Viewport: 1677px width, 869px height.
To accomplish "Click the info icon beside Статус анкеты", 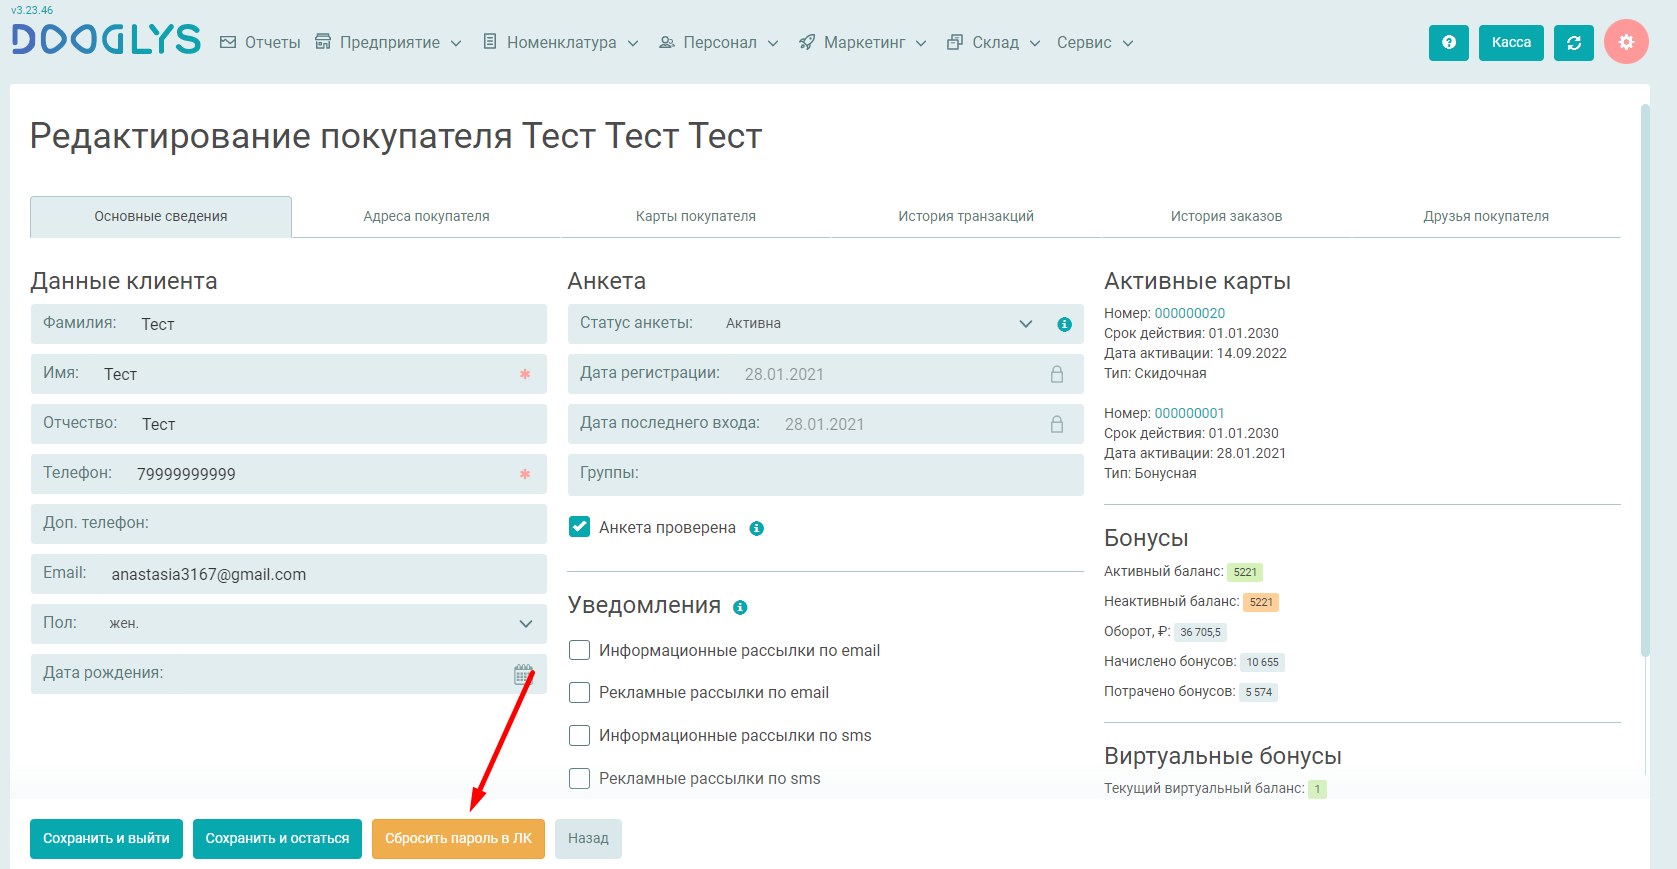I will point(1064,324).
